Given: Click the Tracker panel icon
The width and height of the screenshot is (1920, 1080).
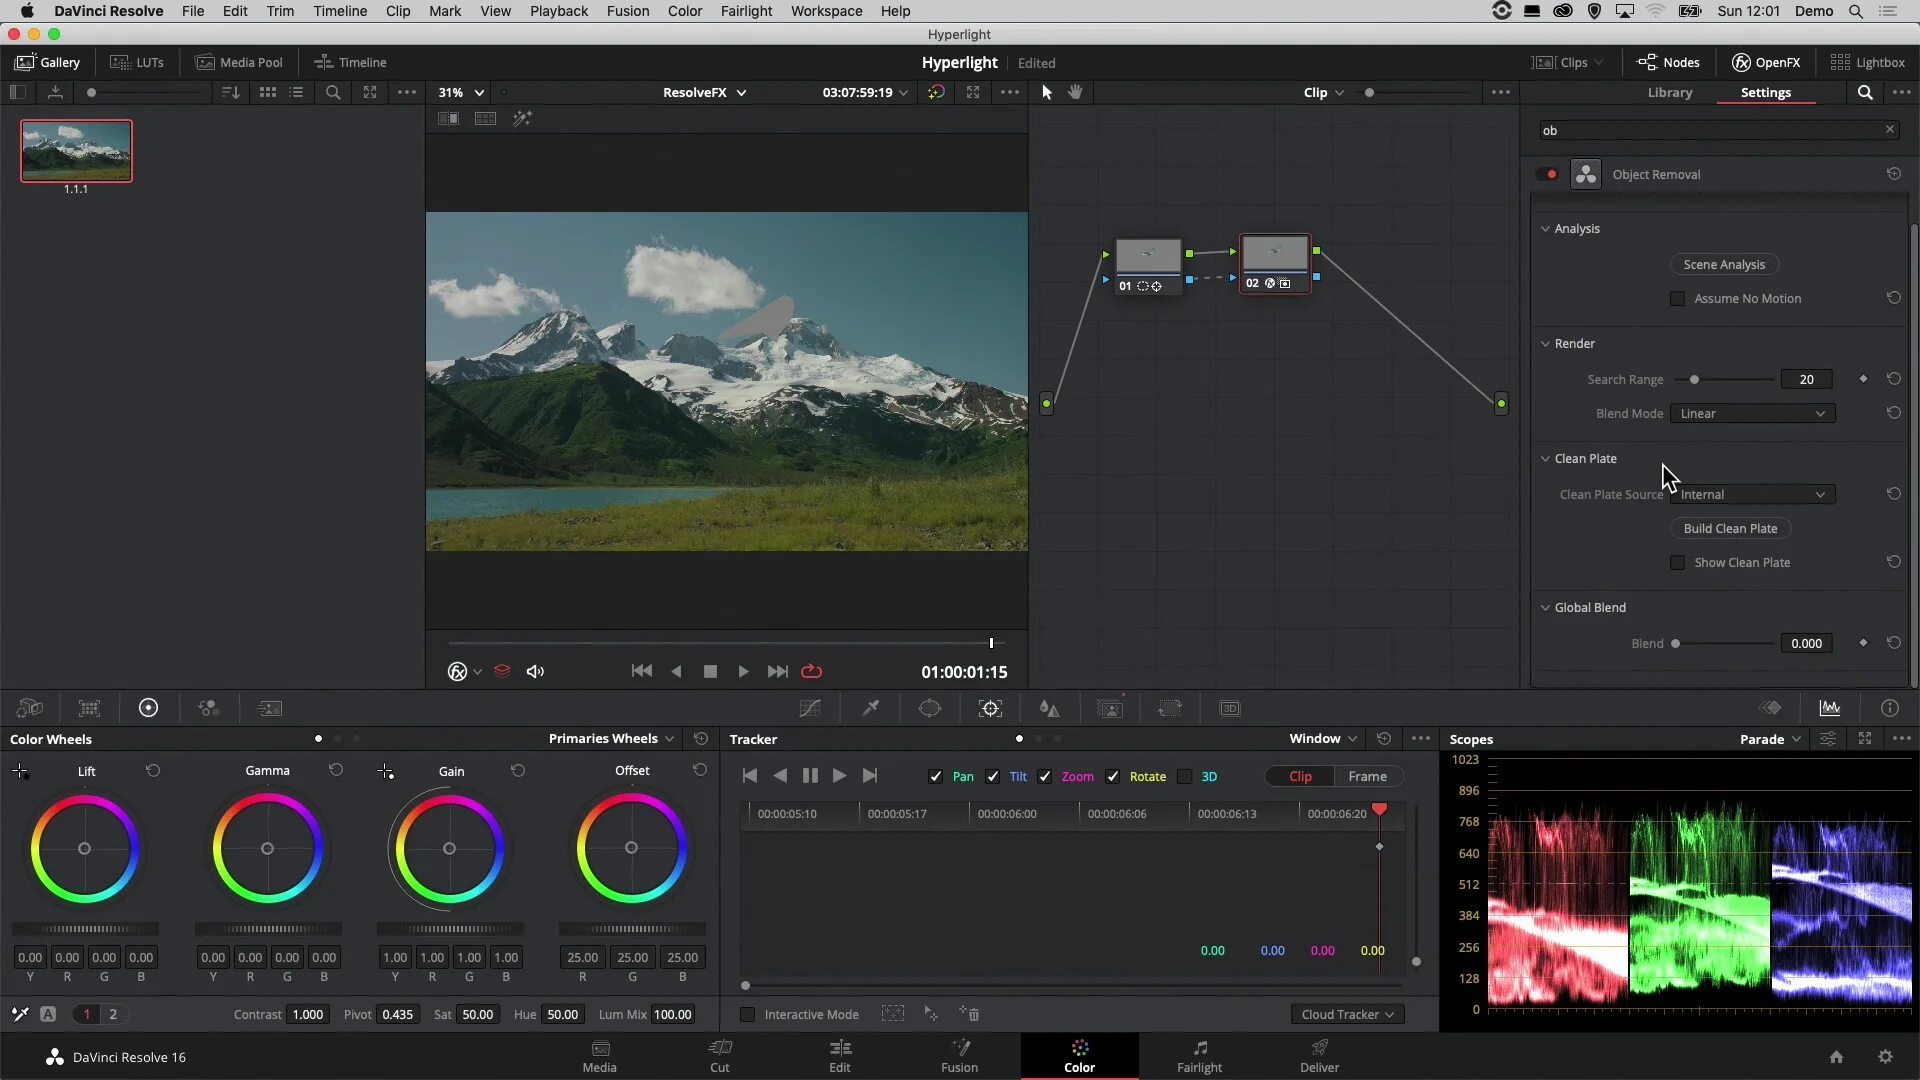Looking at the screenshot, I should coord(990,708).
